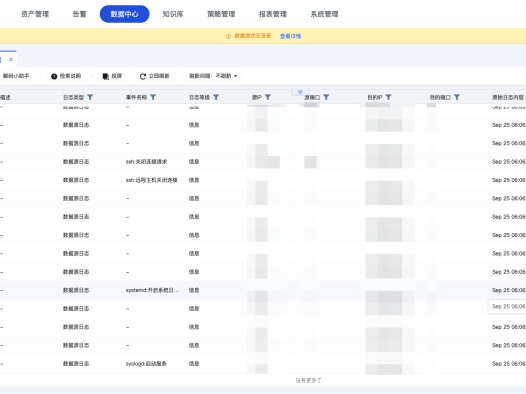
Task: Click the 没有更多了 footer text
Action: click(x=308, y=380)
